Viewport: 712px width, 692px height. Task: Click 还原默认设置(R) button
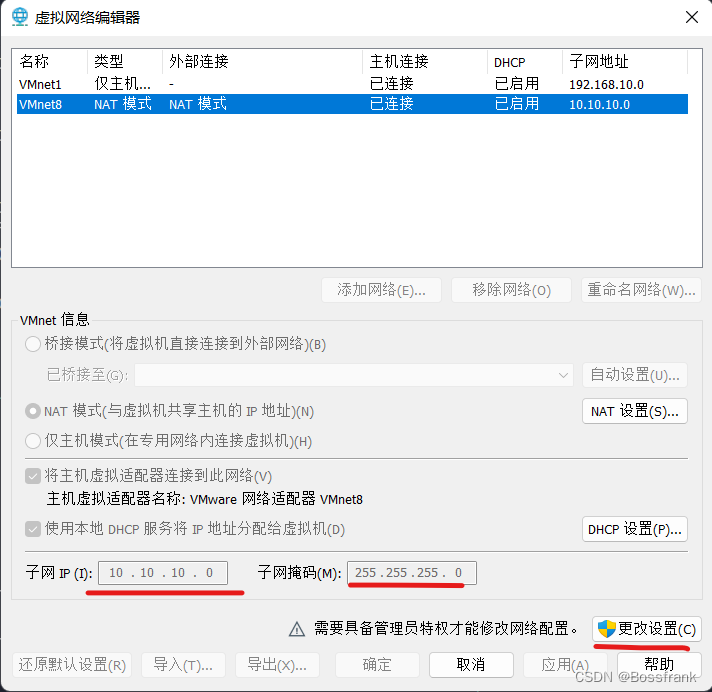point(72,665)
